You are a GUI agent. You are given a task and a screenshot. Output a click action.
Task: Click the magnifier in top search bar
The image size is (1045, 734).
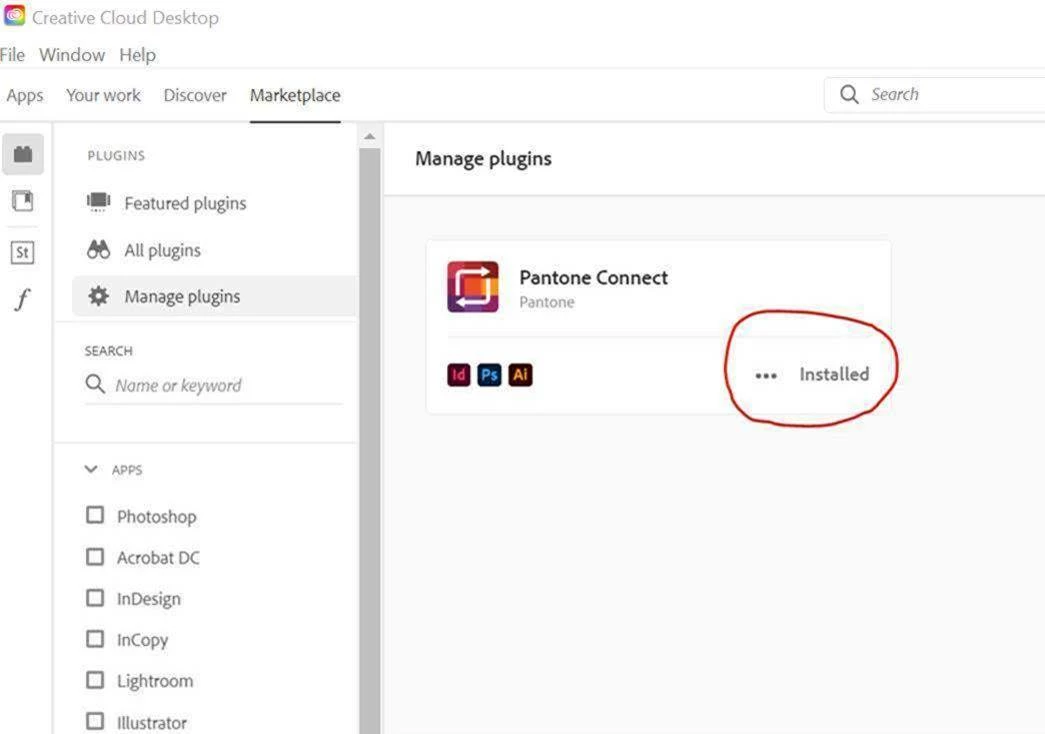click(x=849, y=95)
